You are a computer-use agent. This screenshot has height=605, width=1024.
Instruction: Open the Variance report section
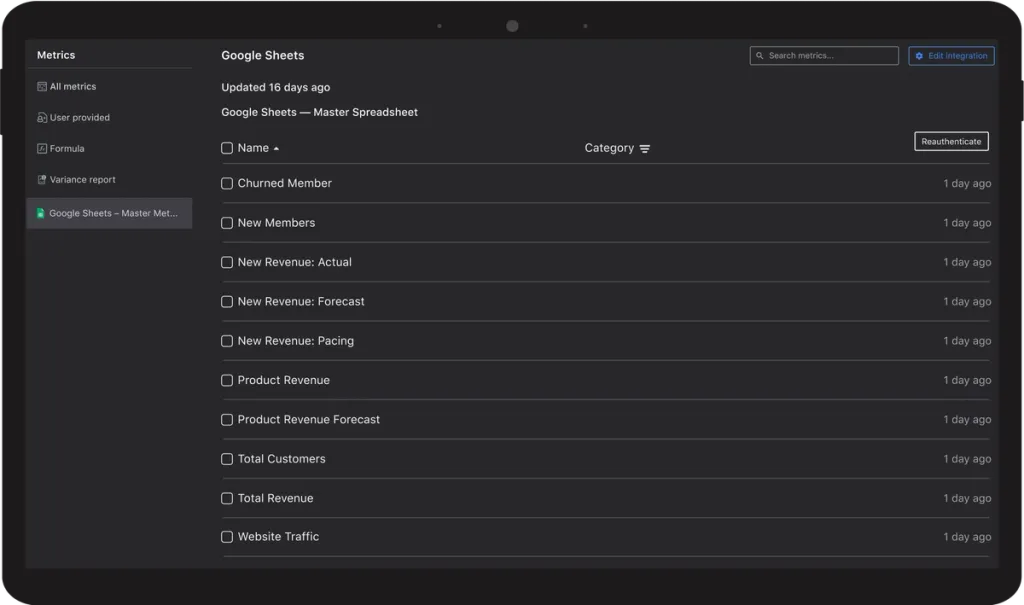82,180
